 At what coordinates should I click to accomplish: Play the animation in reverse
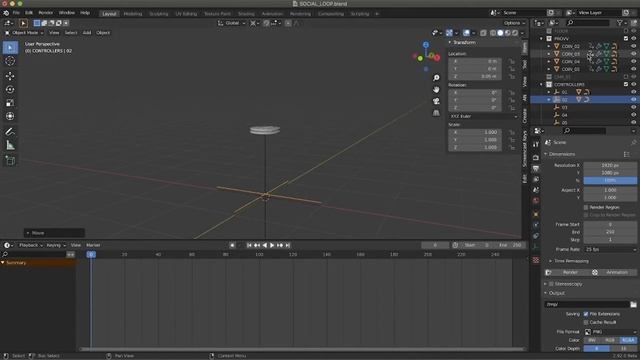(x=264, y=245)
